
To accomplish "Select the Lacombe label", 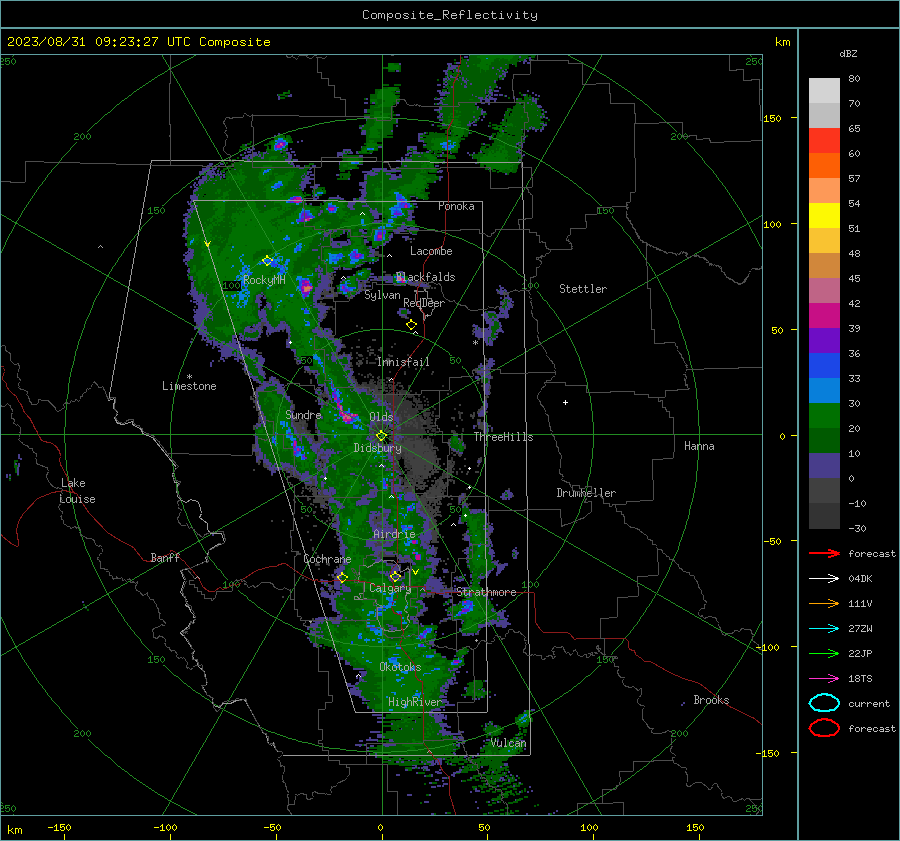I will [431, 251].
